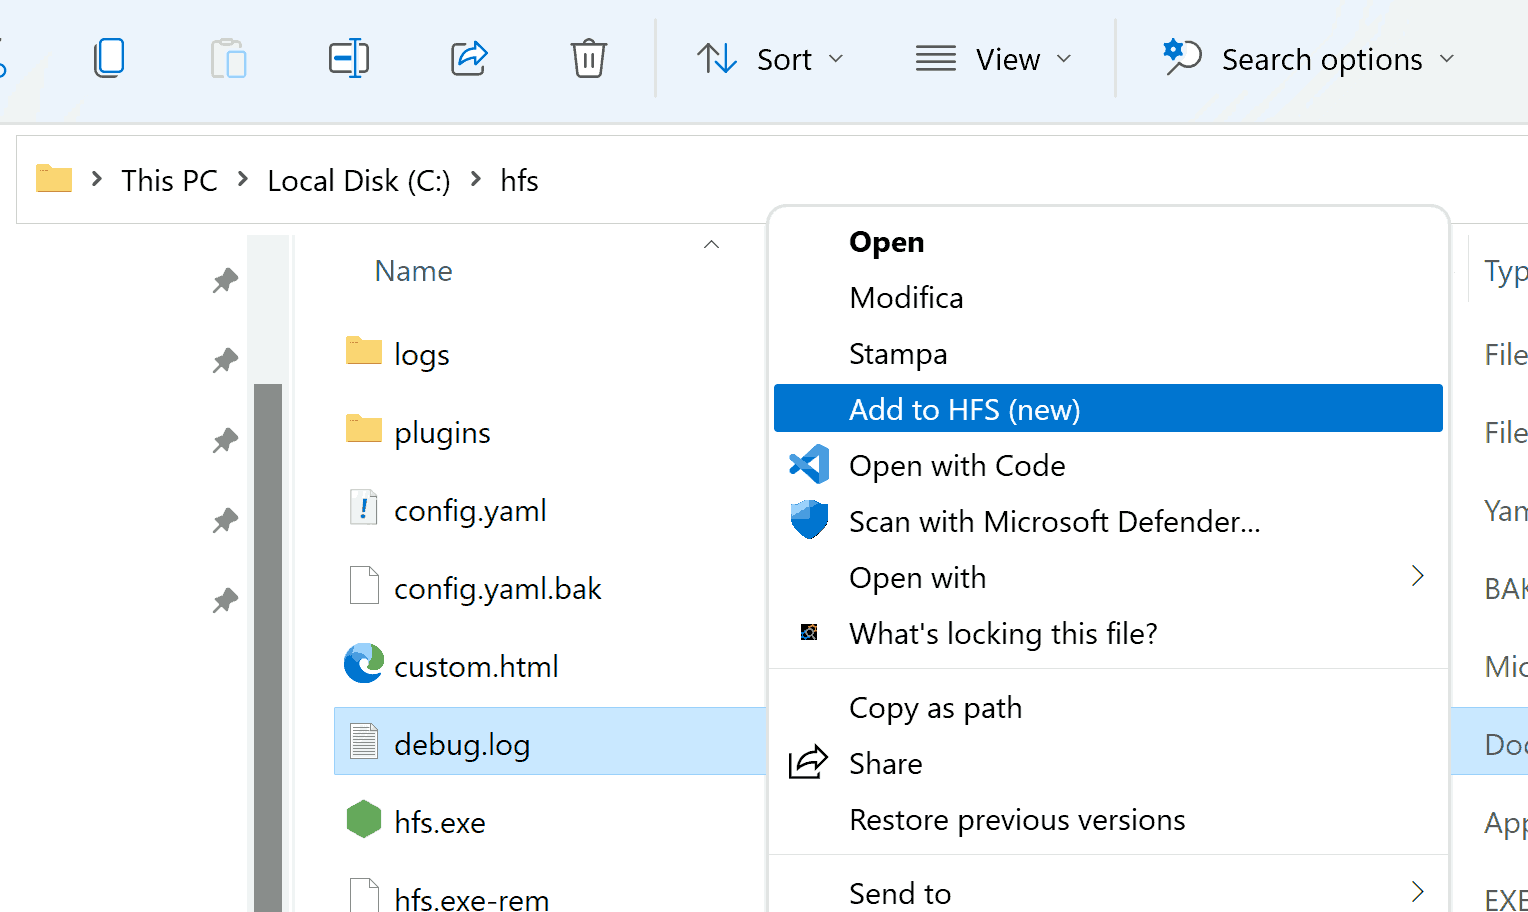Click the Copy icon in toolbar
The image size is (1528, 912).
(x=109, y=58)
